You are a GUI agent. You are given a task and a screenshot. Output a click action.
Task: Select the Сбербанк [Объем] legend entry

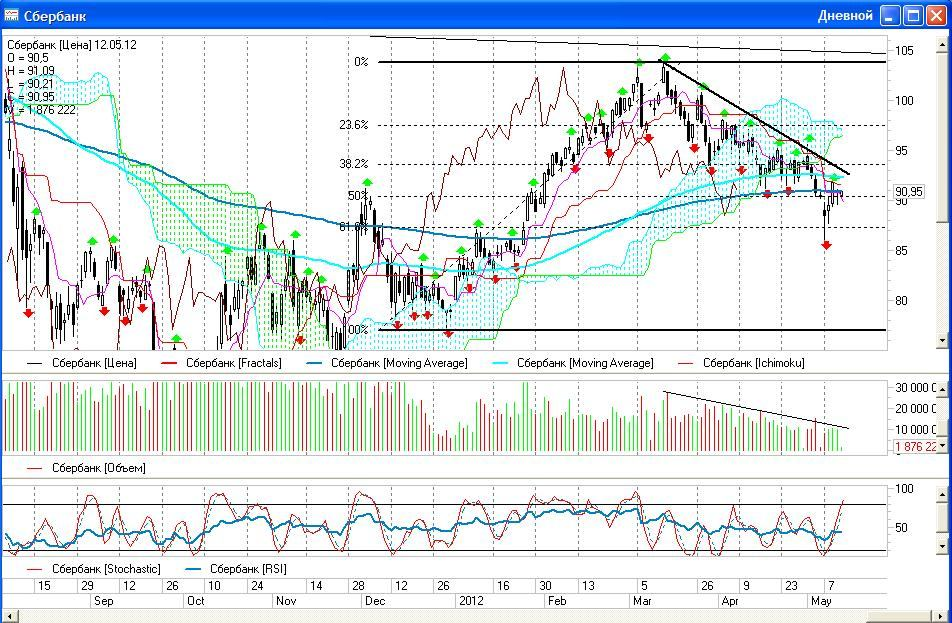(86, 468)
